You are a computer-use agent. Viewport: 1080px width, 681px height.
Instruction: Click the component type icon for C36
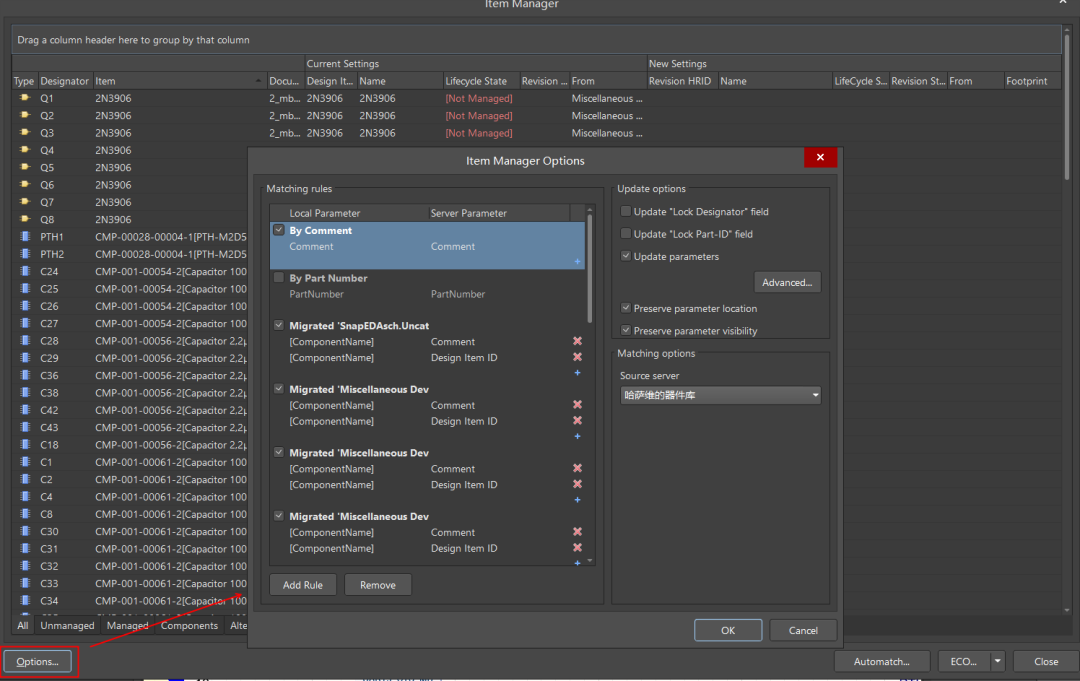tap(25, 375)
